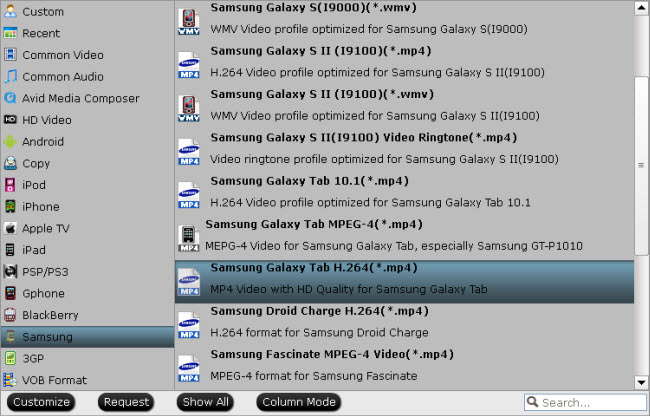650x416 pixels.
Task: Click the Recent category icon
Action: click(x=10, y=33)
